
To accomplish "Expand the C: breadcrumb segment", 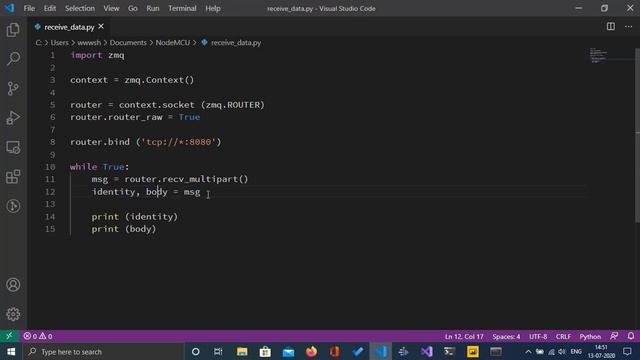I will click(x=38, y=42).
